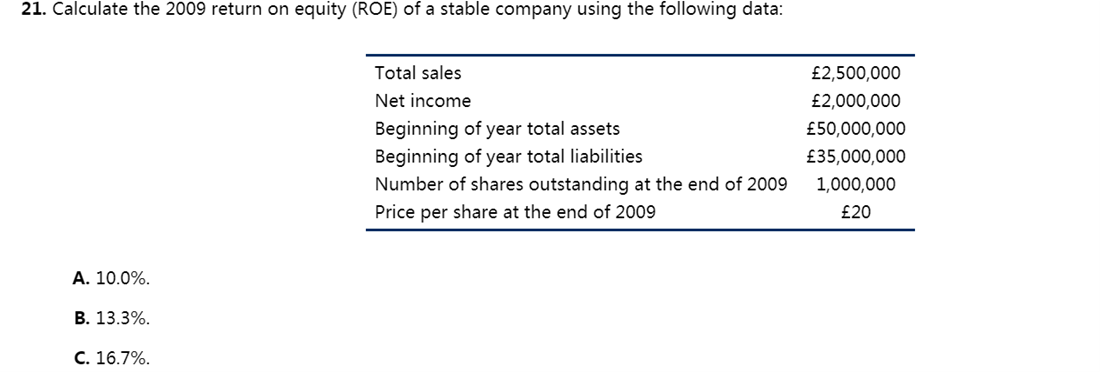Click the 'Net income' row label
The image size is (1100, 372).
click(423, 100)
